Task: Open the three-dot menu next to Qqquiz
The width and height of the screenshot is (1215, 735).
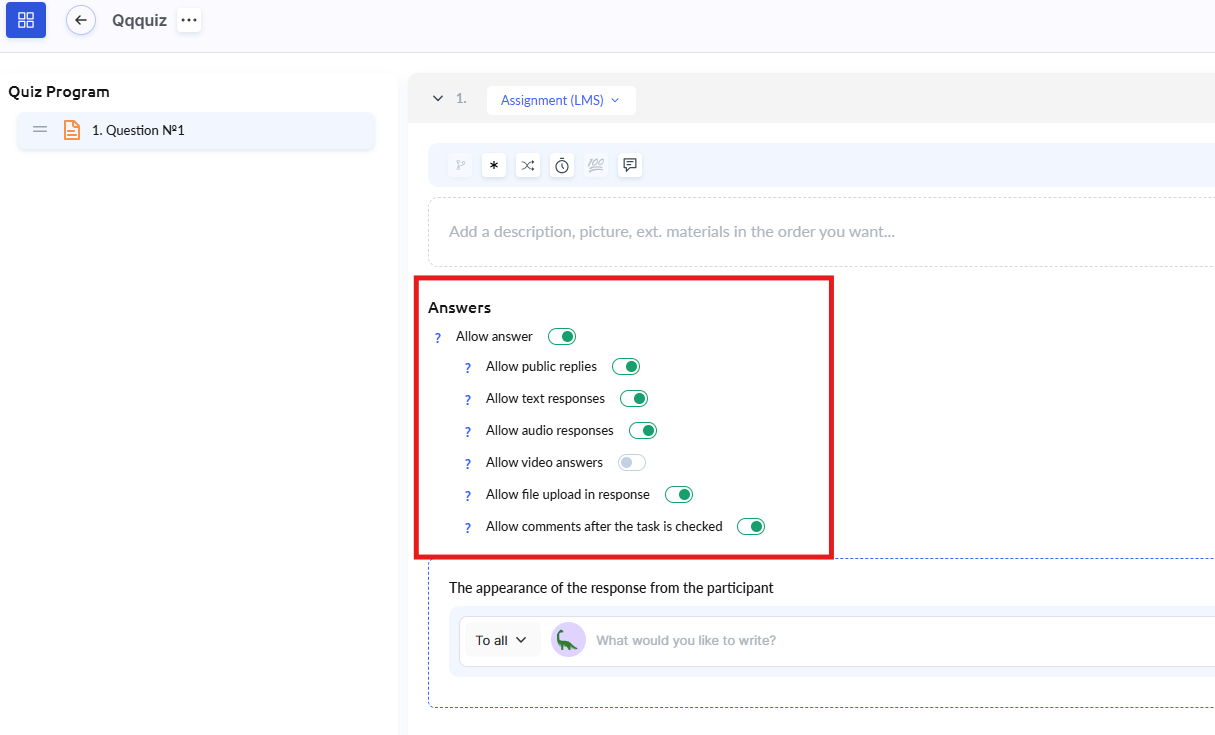Action: tap(189, 20)
